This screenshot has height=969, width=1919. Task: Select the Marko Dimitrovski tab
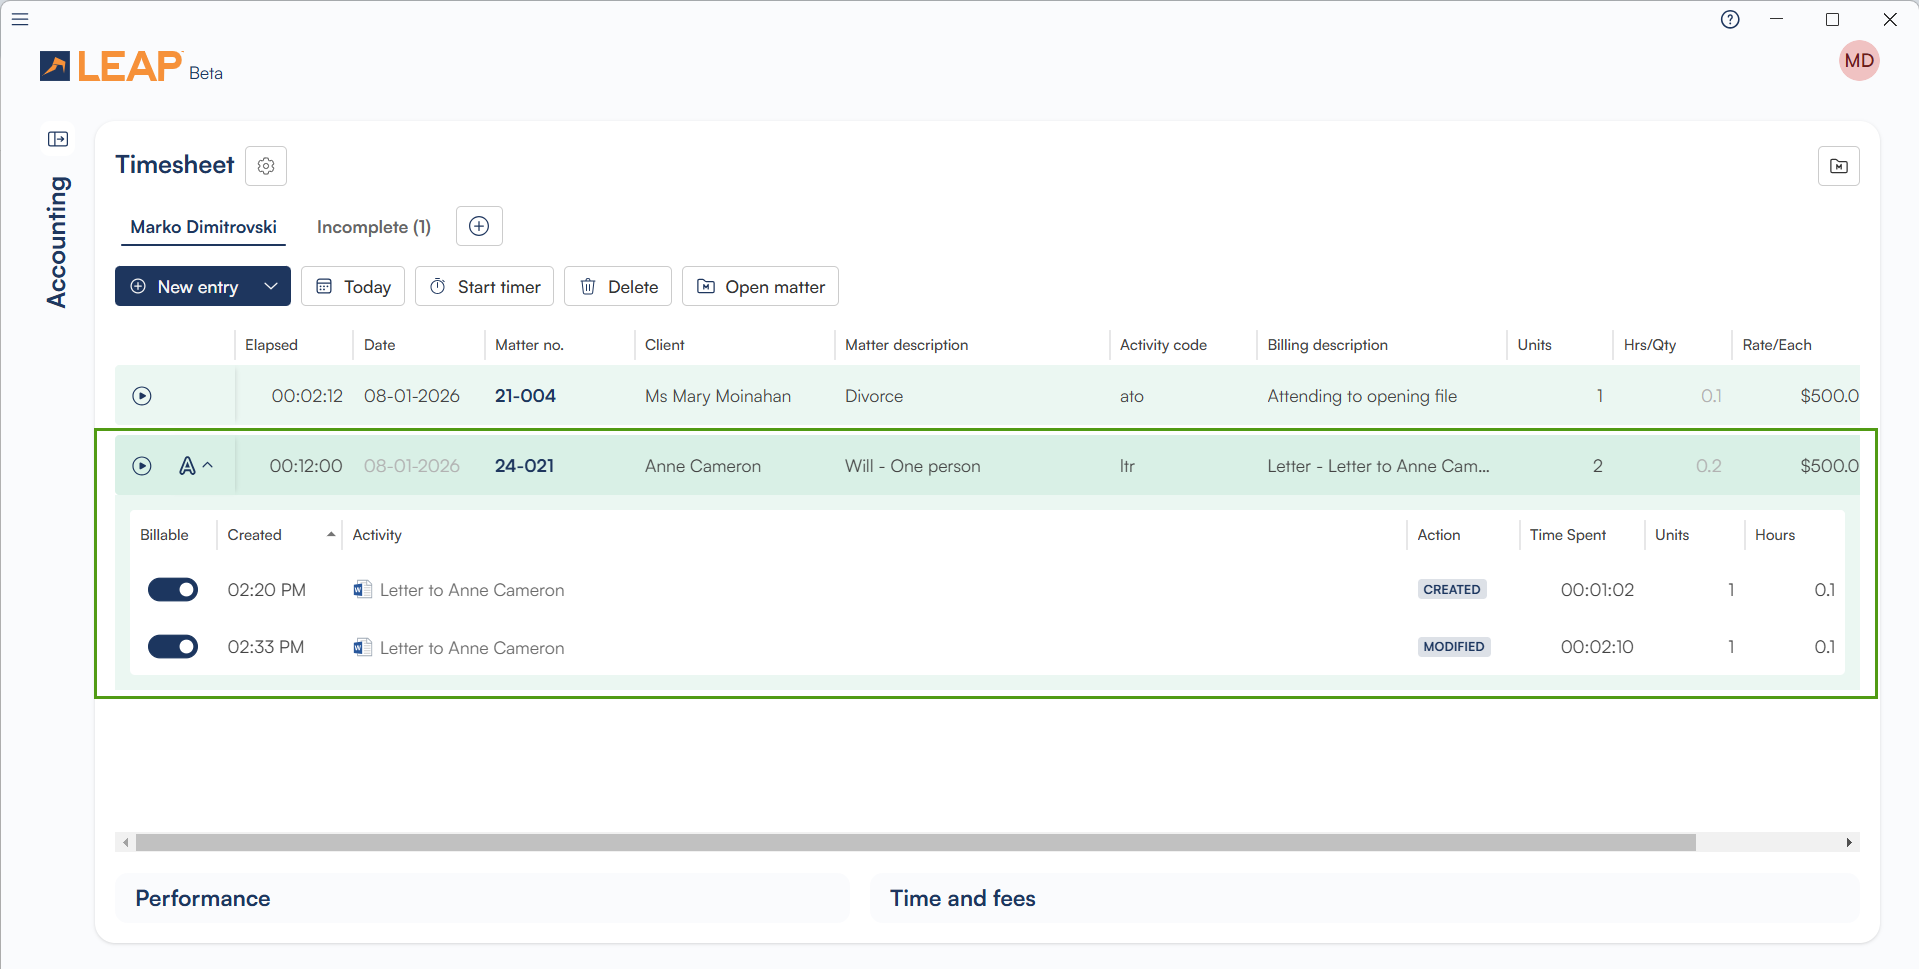pyautogui.click(x=203, y=227)
